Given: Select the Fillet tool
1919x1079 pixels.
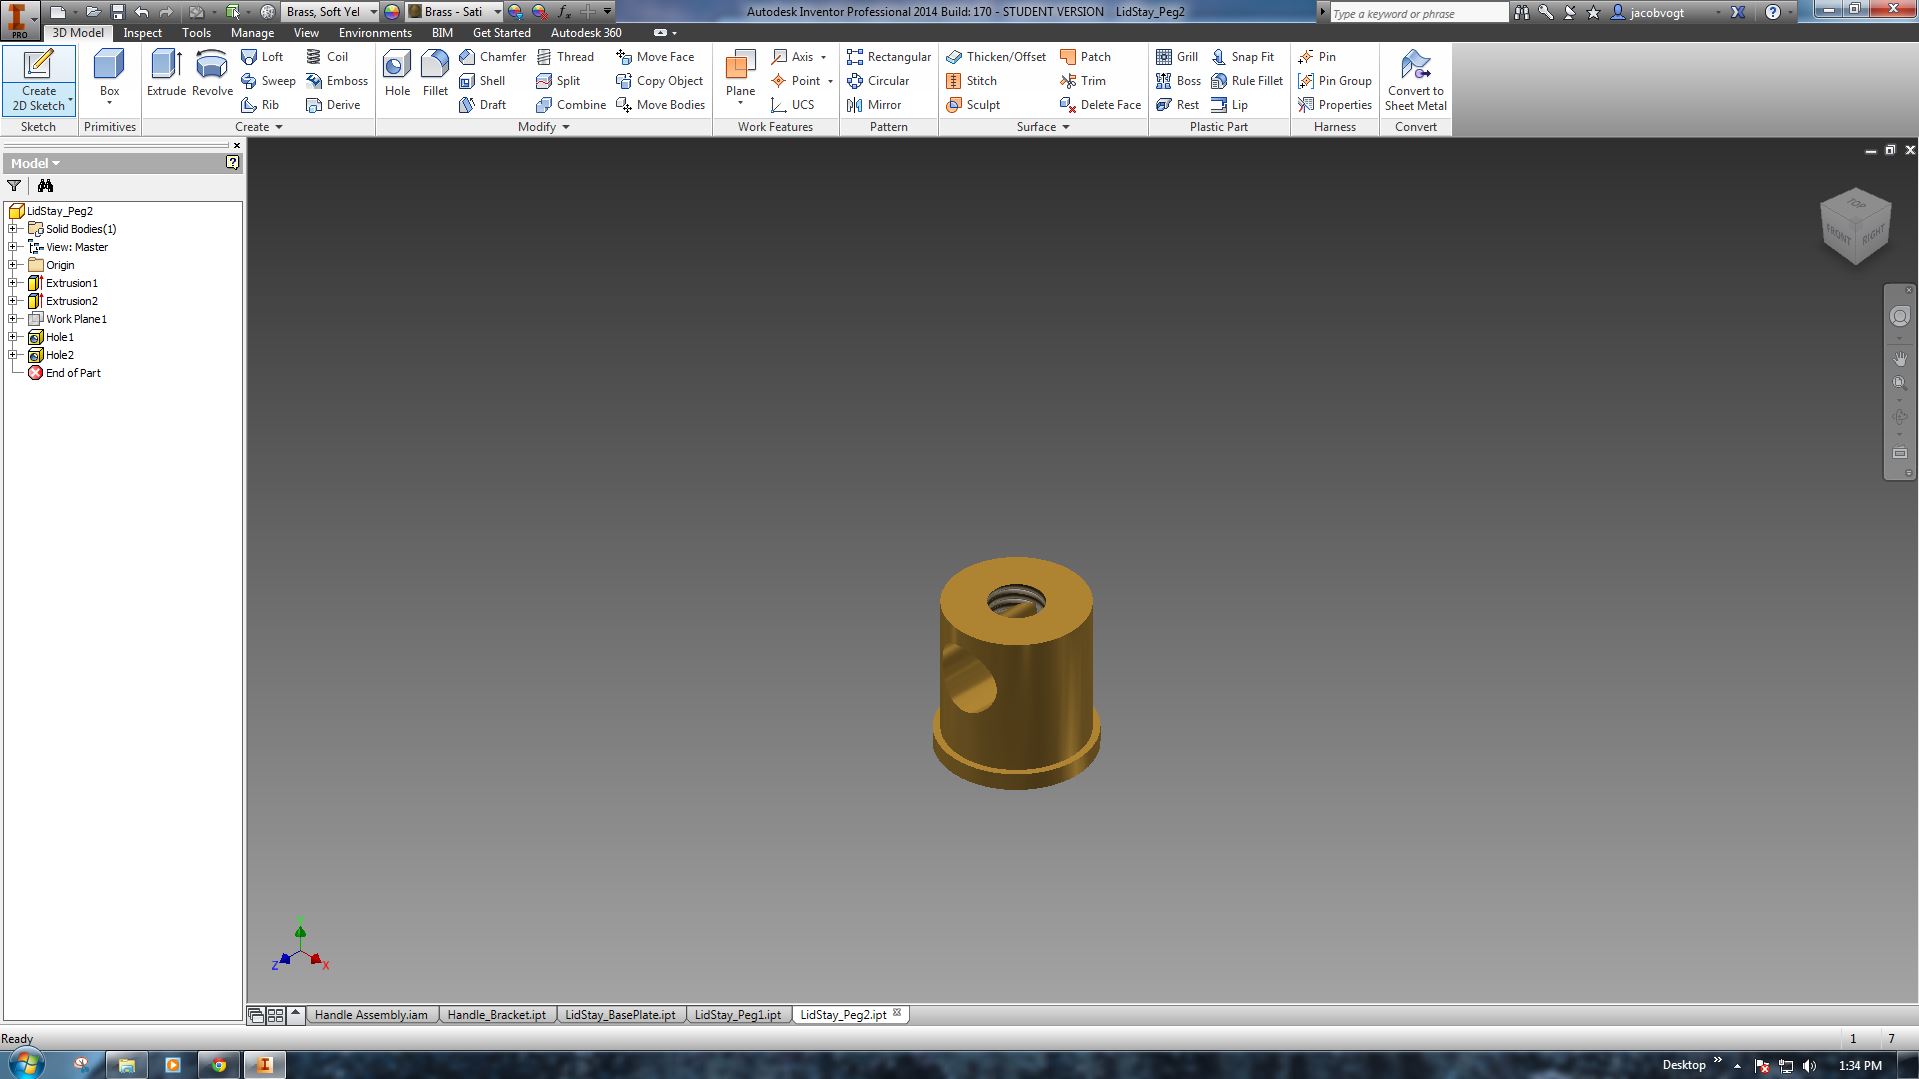Looking at the screenshot, I should pyautogui.click(x=435, y=73).
